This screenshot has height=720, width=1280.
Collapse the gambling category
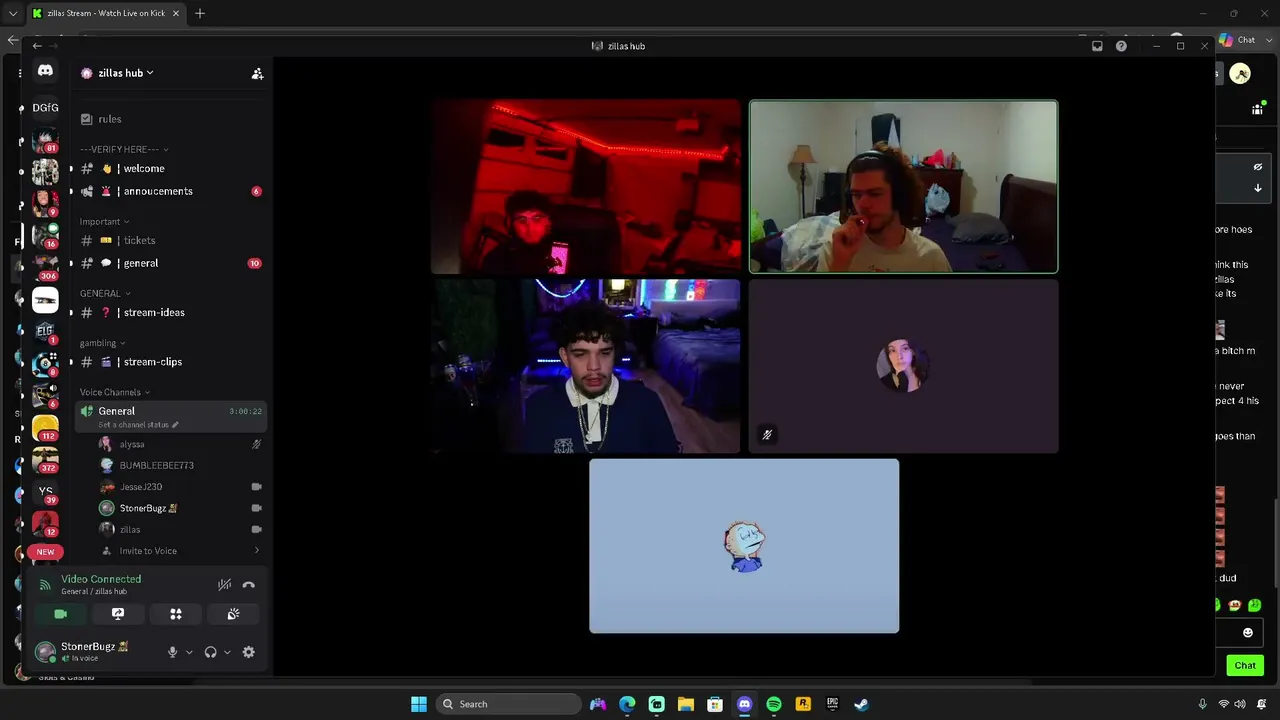point(103,343)
